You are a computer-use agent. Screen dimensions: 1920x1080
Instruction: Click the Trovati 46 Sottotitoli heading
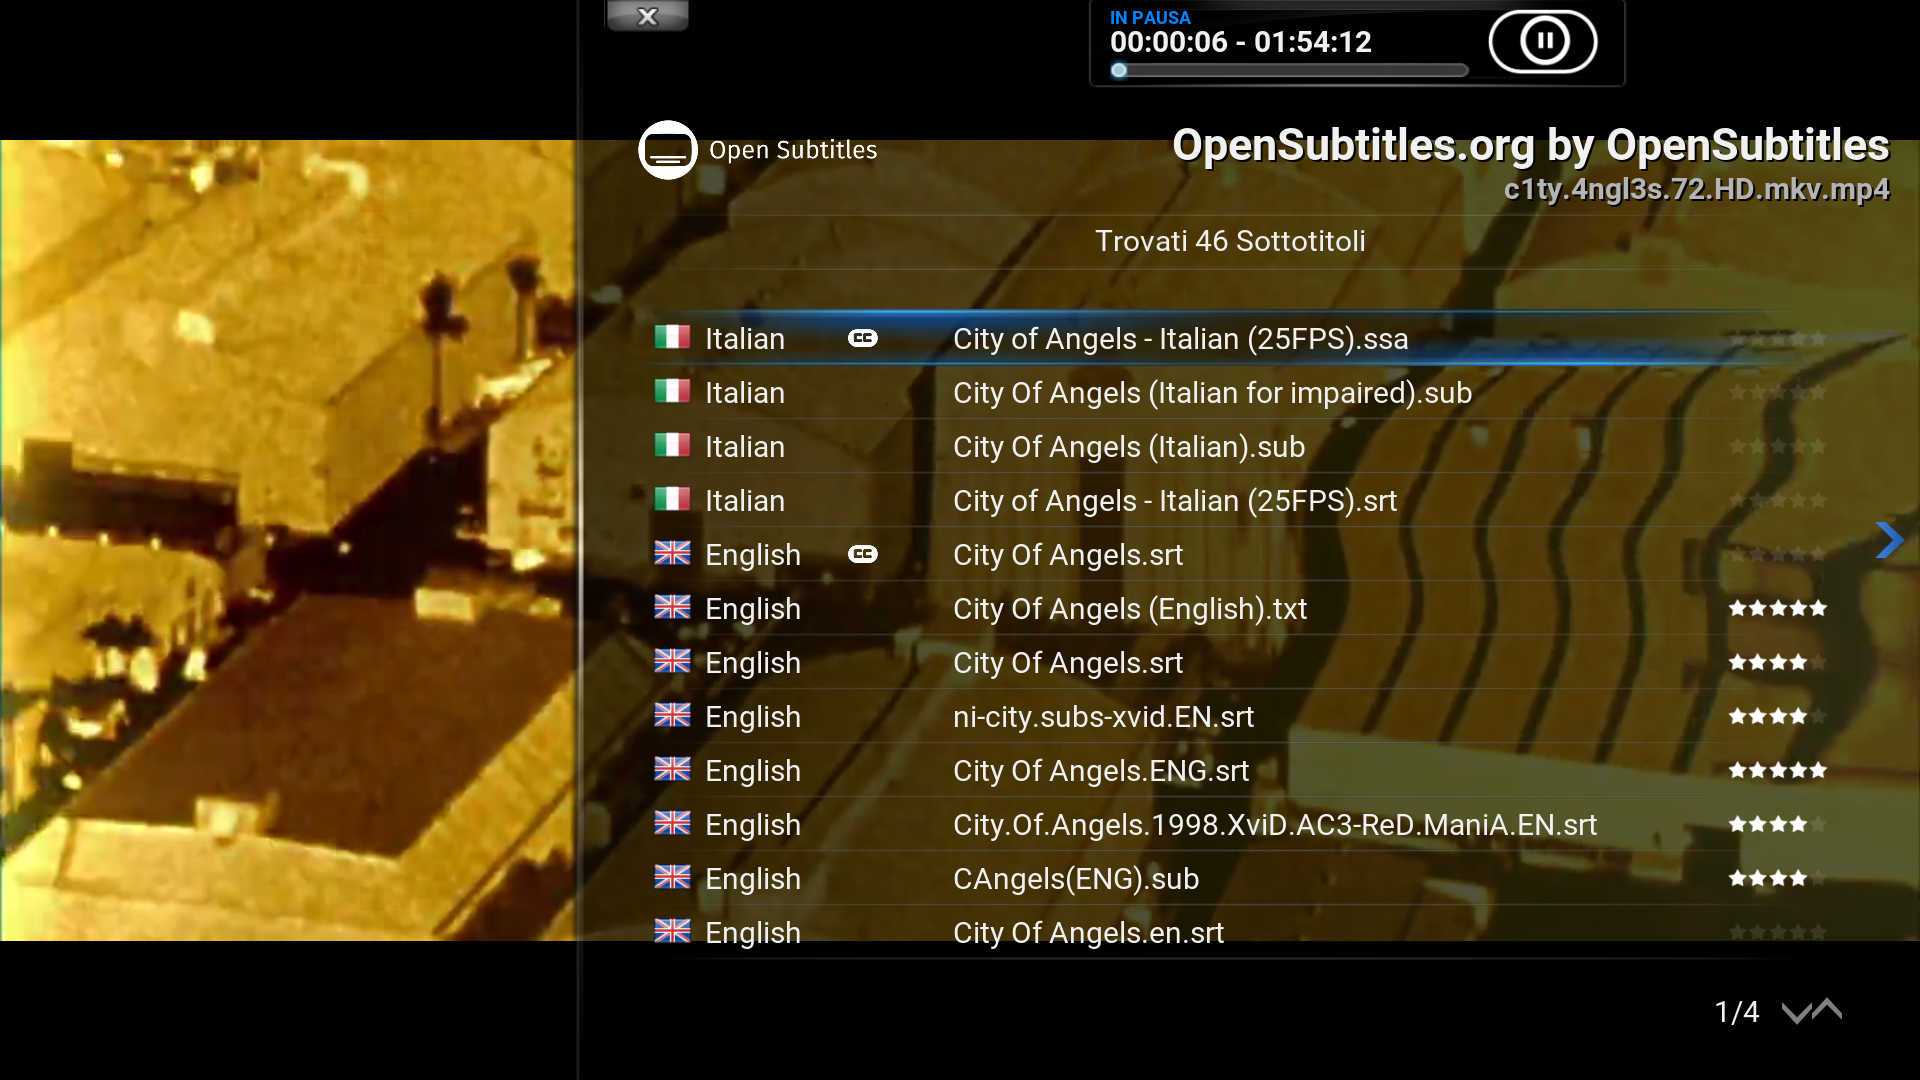click(x=1230, y=241)
